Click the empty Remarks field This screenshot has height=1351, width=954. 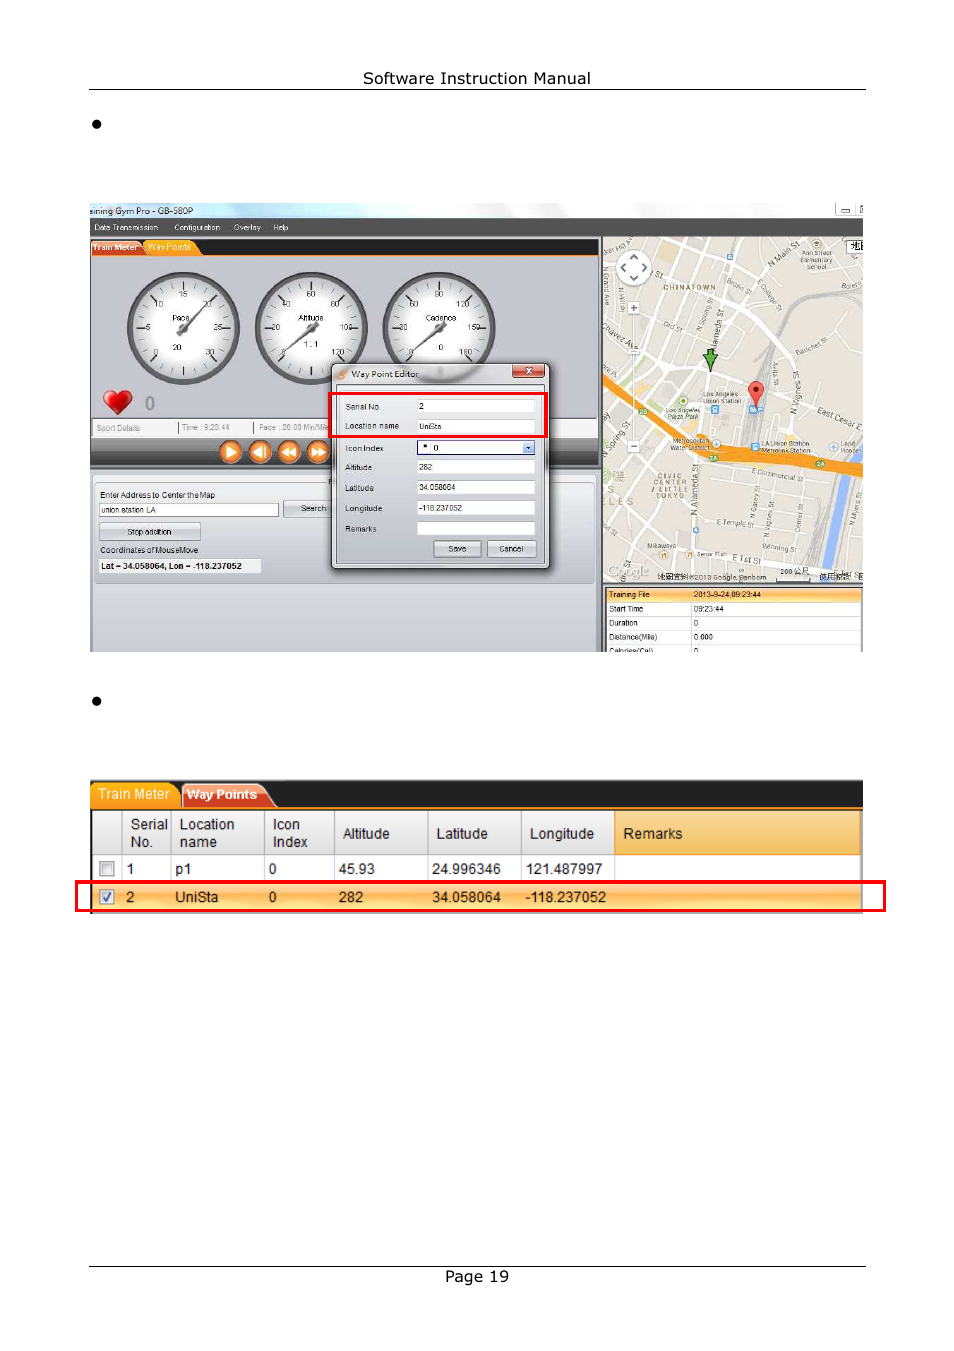(476, 529)
